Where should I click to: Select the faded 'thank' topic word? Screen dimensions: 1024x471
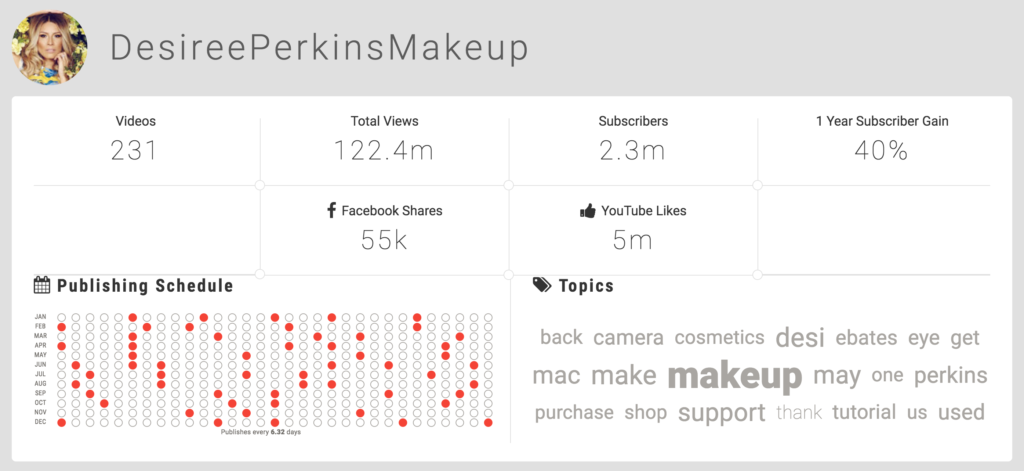pos(799,412)
